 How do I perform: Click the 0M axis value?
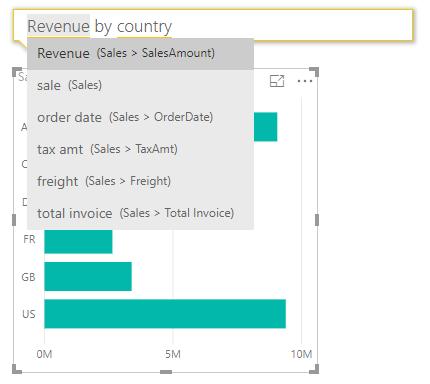pyautogui.click(x=44, y=354)
